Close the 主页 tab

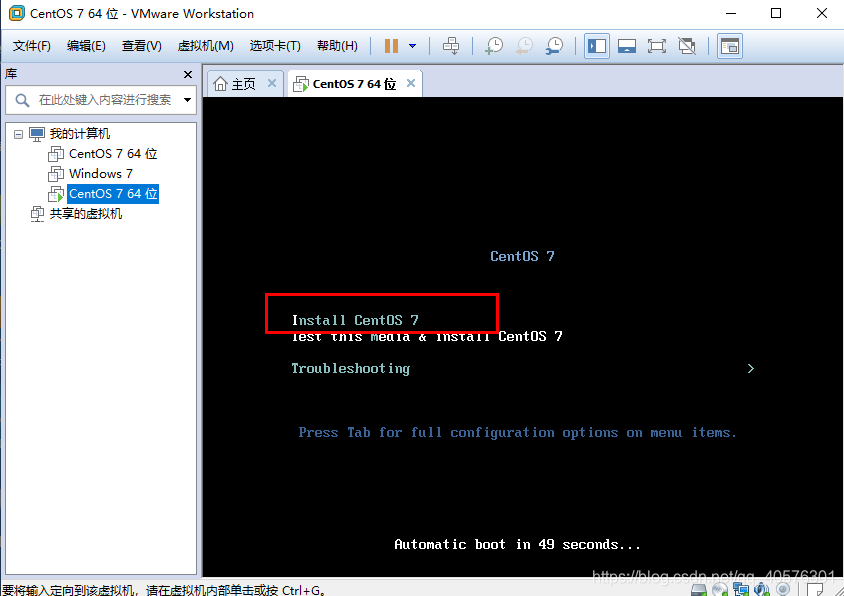click(x=272, y=83)
